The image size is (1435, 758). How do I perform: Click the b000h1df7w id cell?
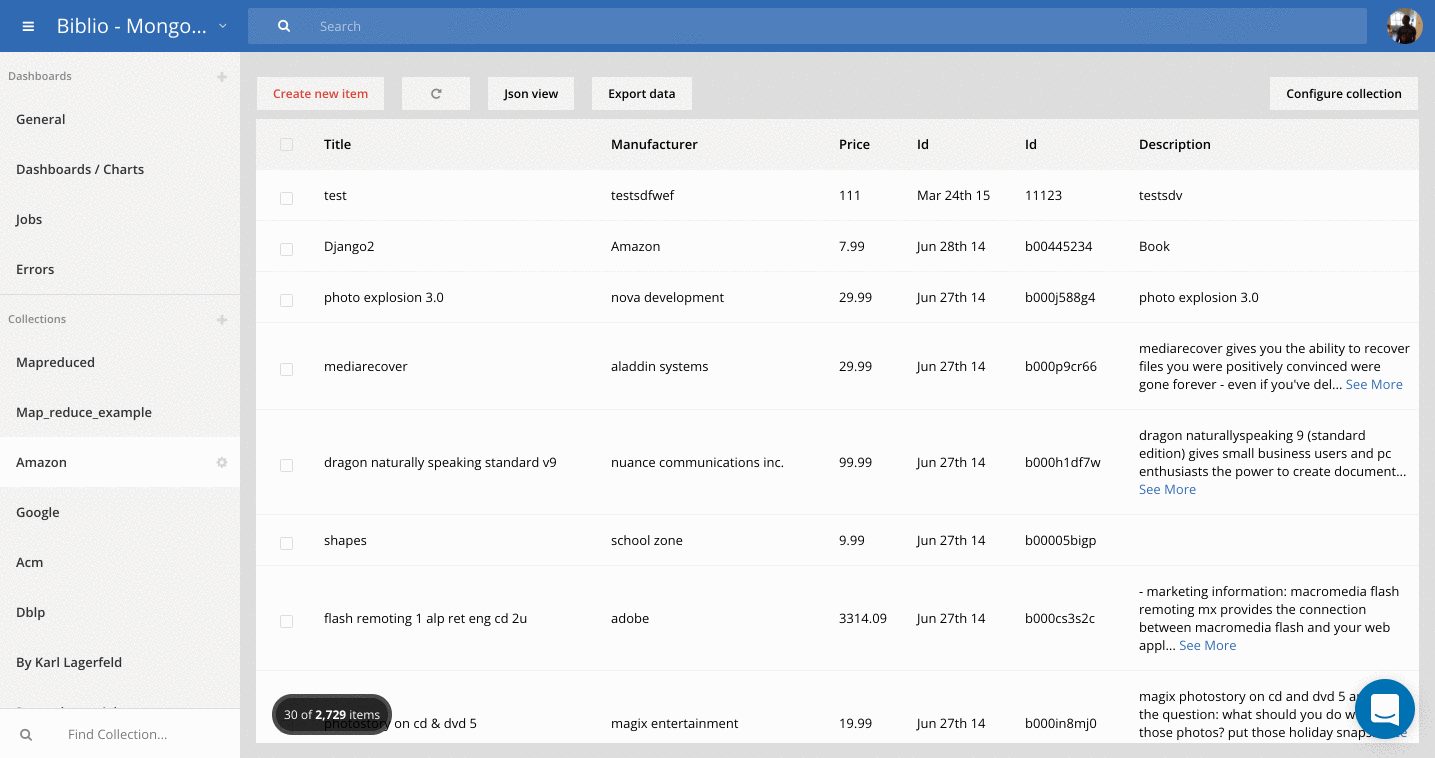tap(1063, 462)
